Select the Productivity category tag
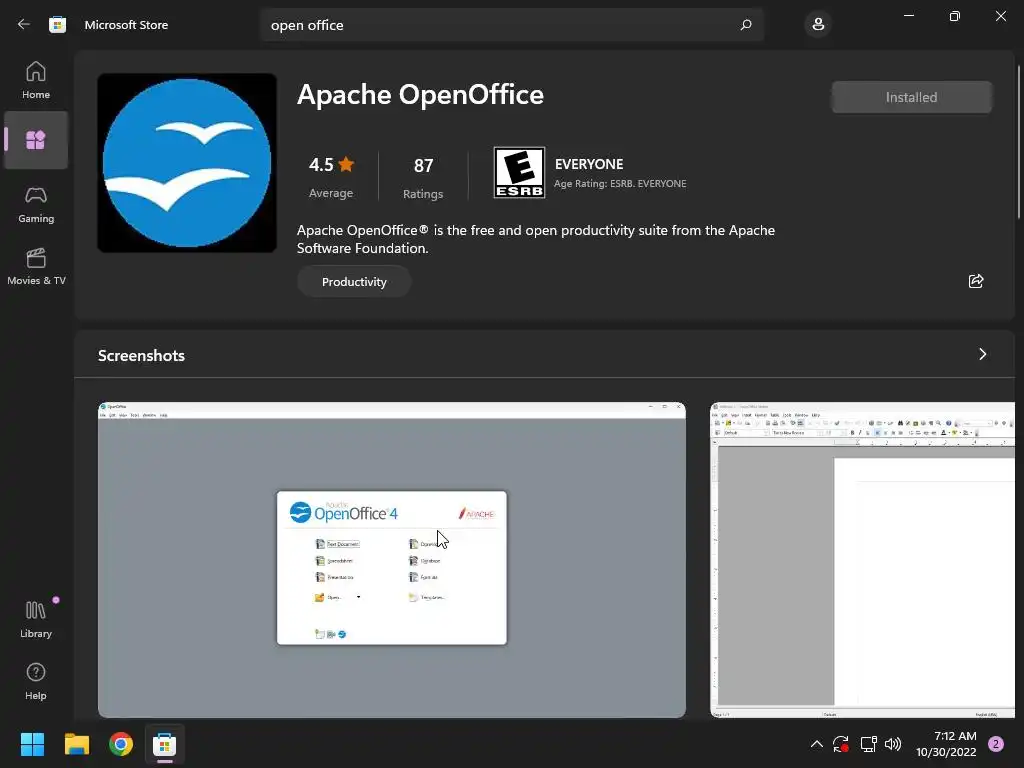 tap(354, 281)
